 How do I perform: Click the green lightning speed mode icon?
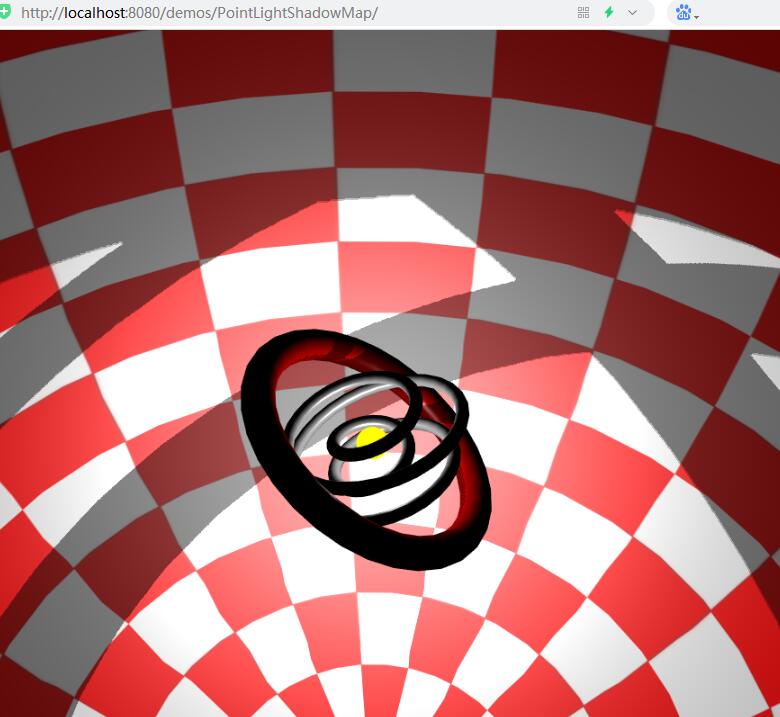609,12
